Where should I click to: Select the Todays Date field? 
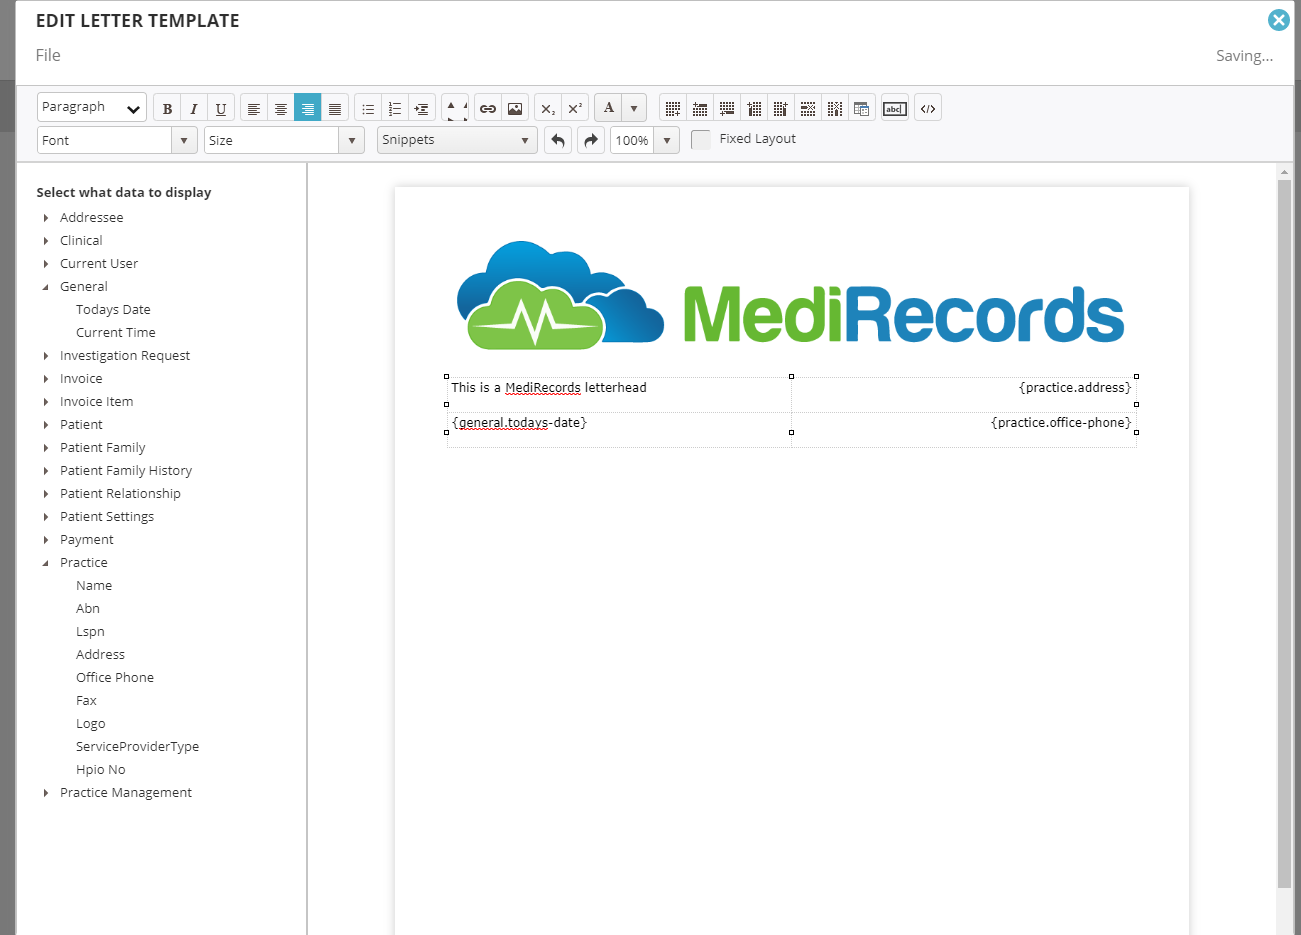tap(113, 310)
